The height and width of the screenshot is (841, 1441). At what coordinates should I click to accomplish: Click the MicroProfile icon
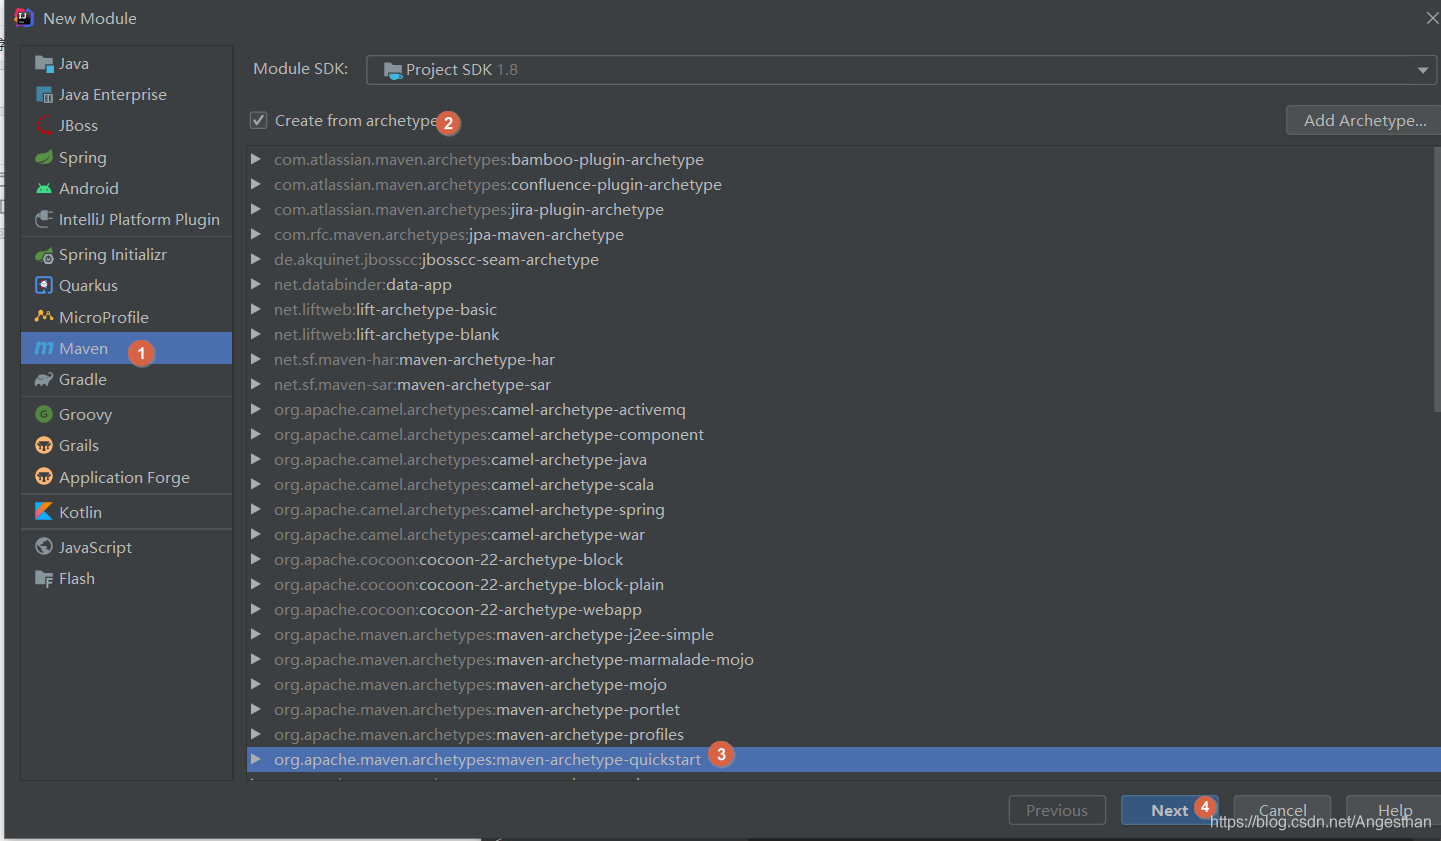point(44,316)
